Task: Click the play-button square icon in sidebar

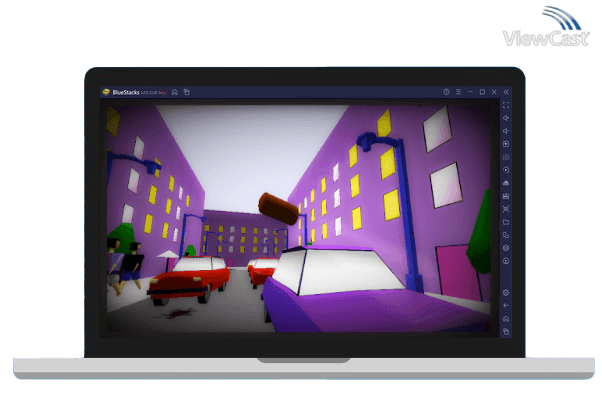Action: tap(506, 144)
